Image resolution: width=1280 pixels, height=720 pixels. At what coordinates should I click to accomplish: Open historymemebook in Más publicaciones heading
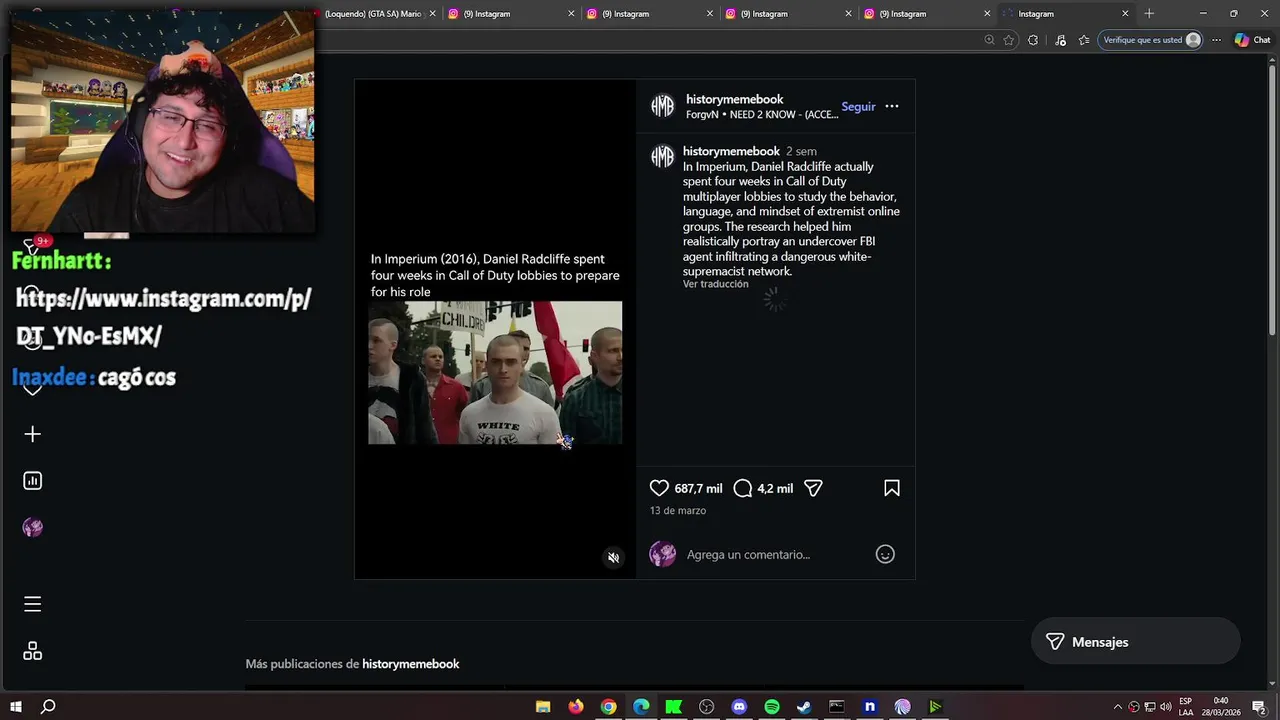(x=410, y=664)
